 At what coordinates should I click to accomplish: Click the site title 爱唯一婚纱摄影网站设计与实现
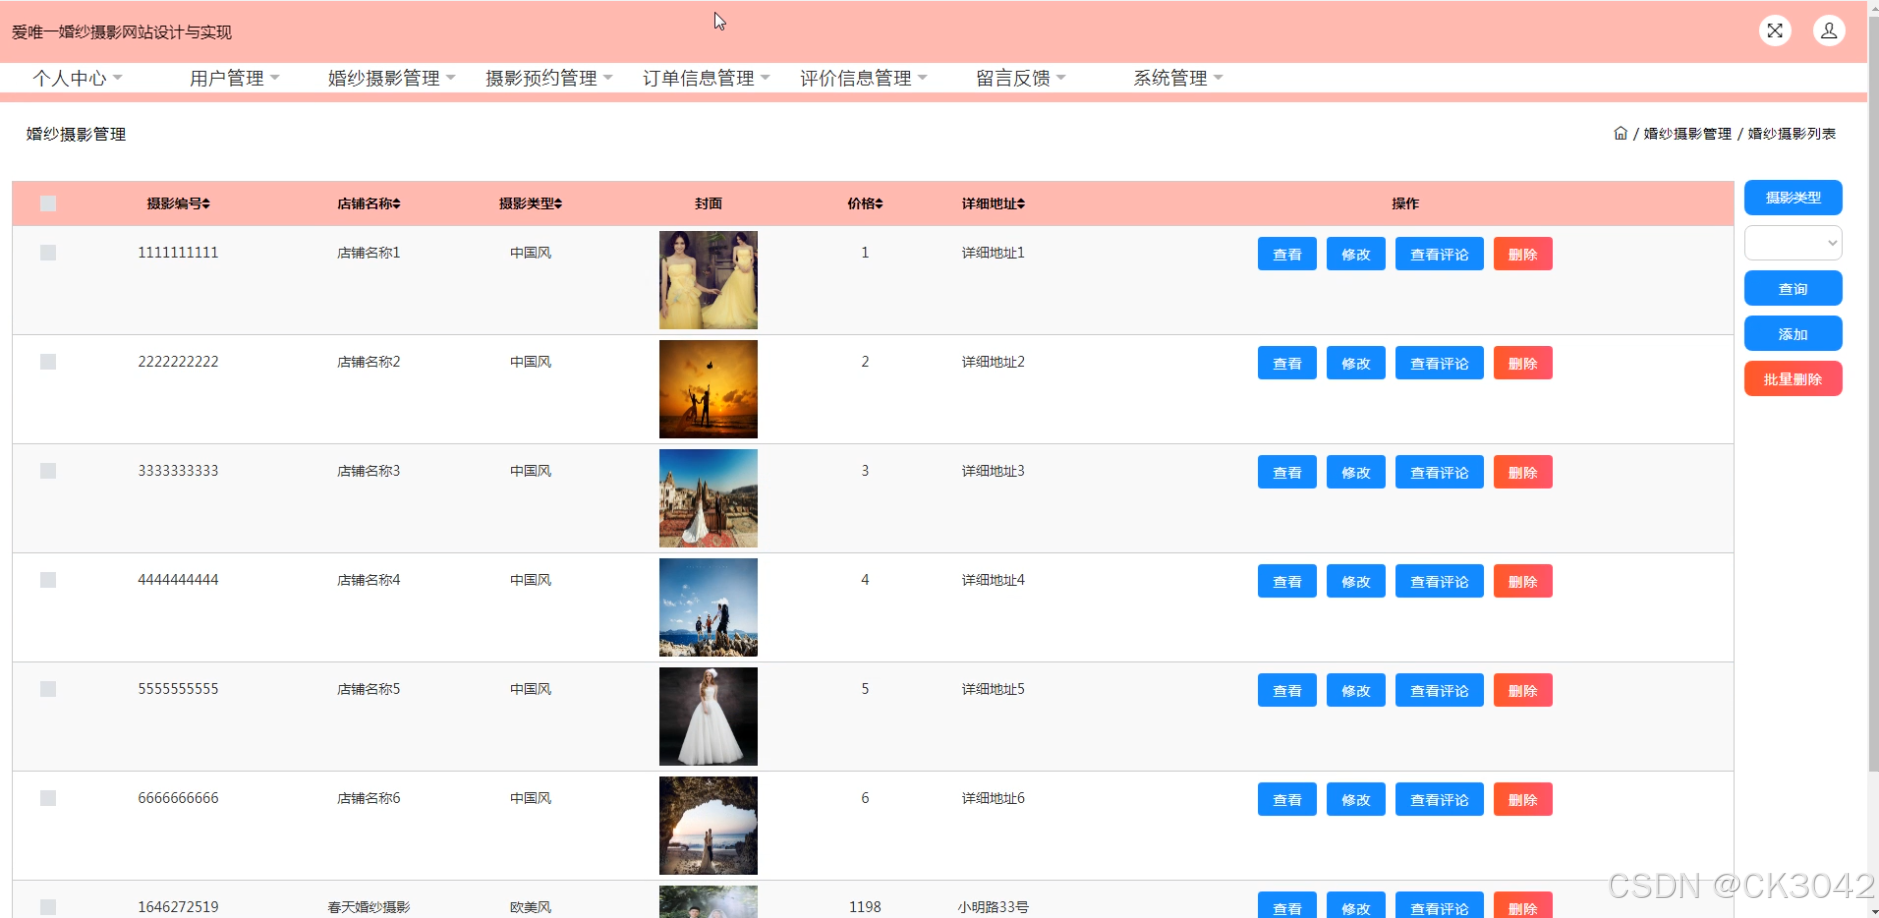(x=122, y=32)
